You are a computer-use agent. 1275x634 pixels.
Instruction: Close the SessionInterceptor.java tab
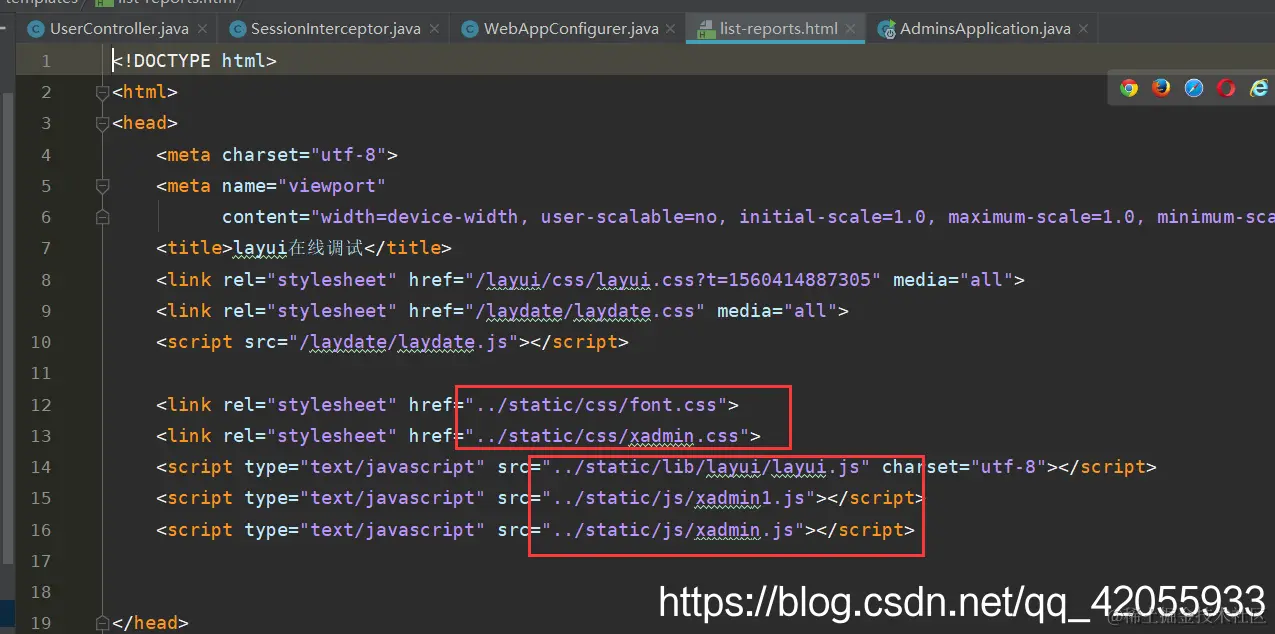[435, 29]
